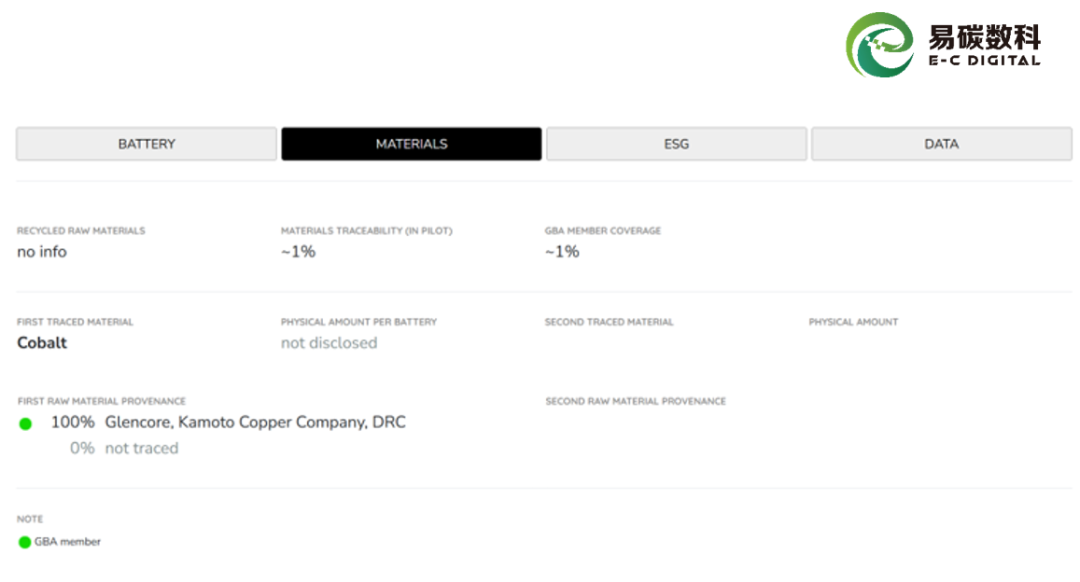Click the 'not disclosed' physical amount value

tap(329, 343)
